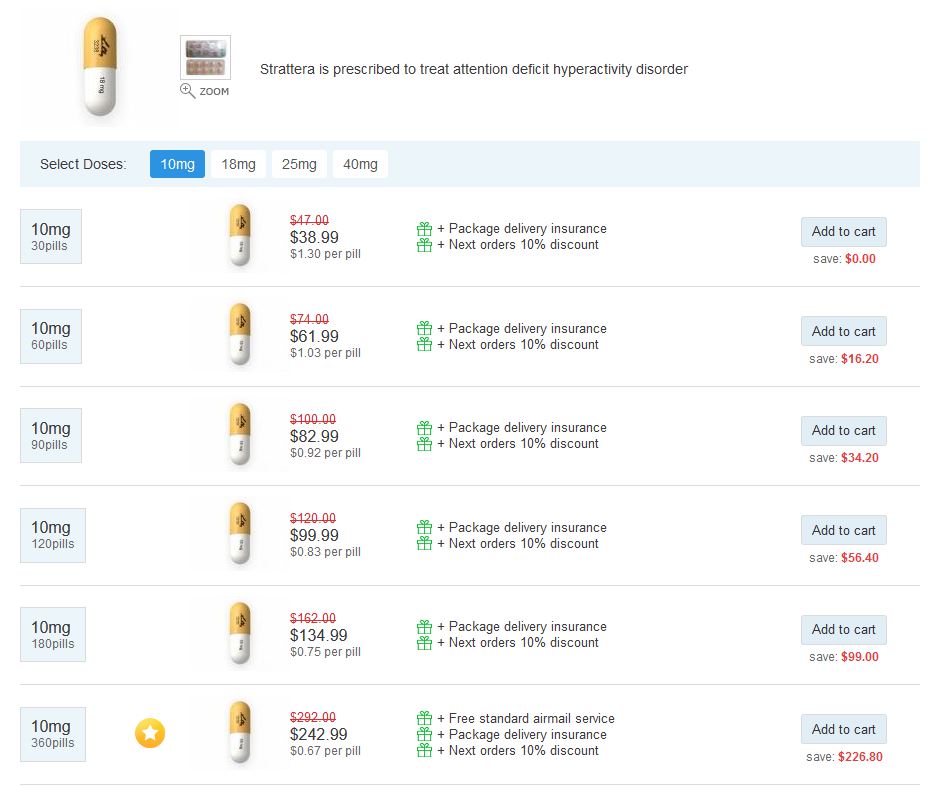Select the 18mg dose tab
The image size is (935, 802).
pyautogui.click(x=239, y=164)
